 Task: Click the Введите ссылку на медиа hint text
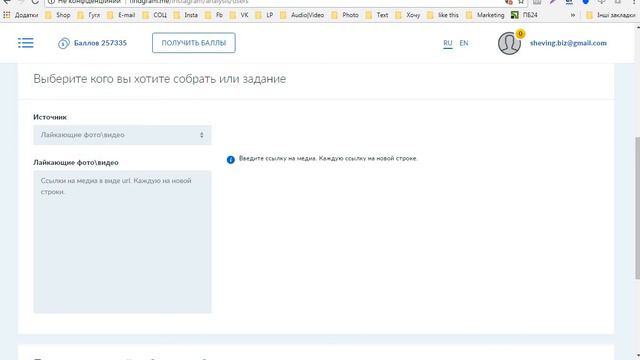328,158
